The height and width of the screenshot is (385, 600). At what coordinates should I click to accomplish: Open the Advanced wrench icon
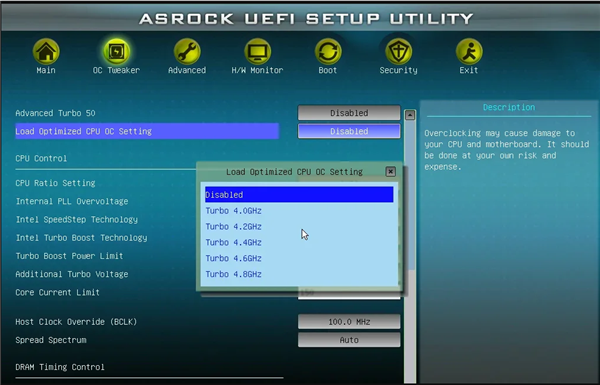click(x=187, y=51)
